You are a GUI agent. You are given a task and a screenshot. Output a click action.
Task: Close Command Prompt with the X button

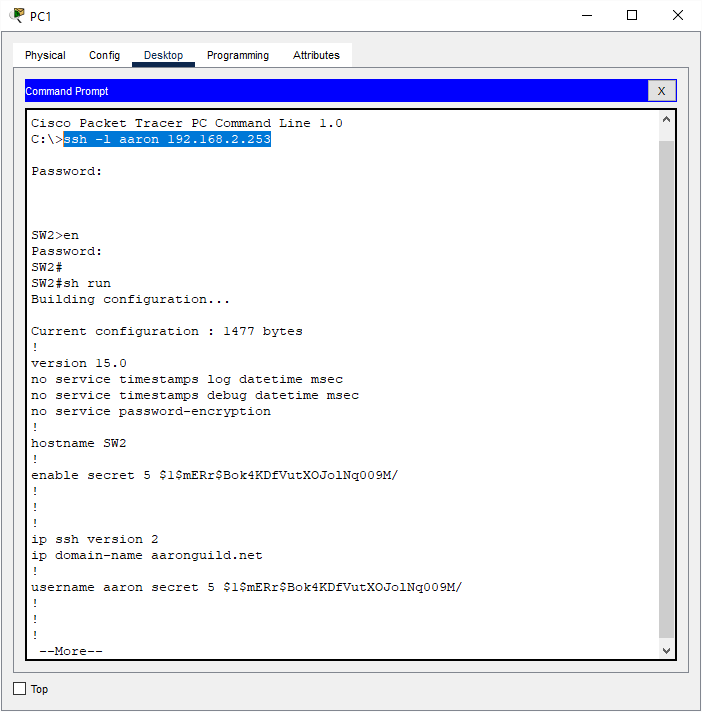pos(661,91)
